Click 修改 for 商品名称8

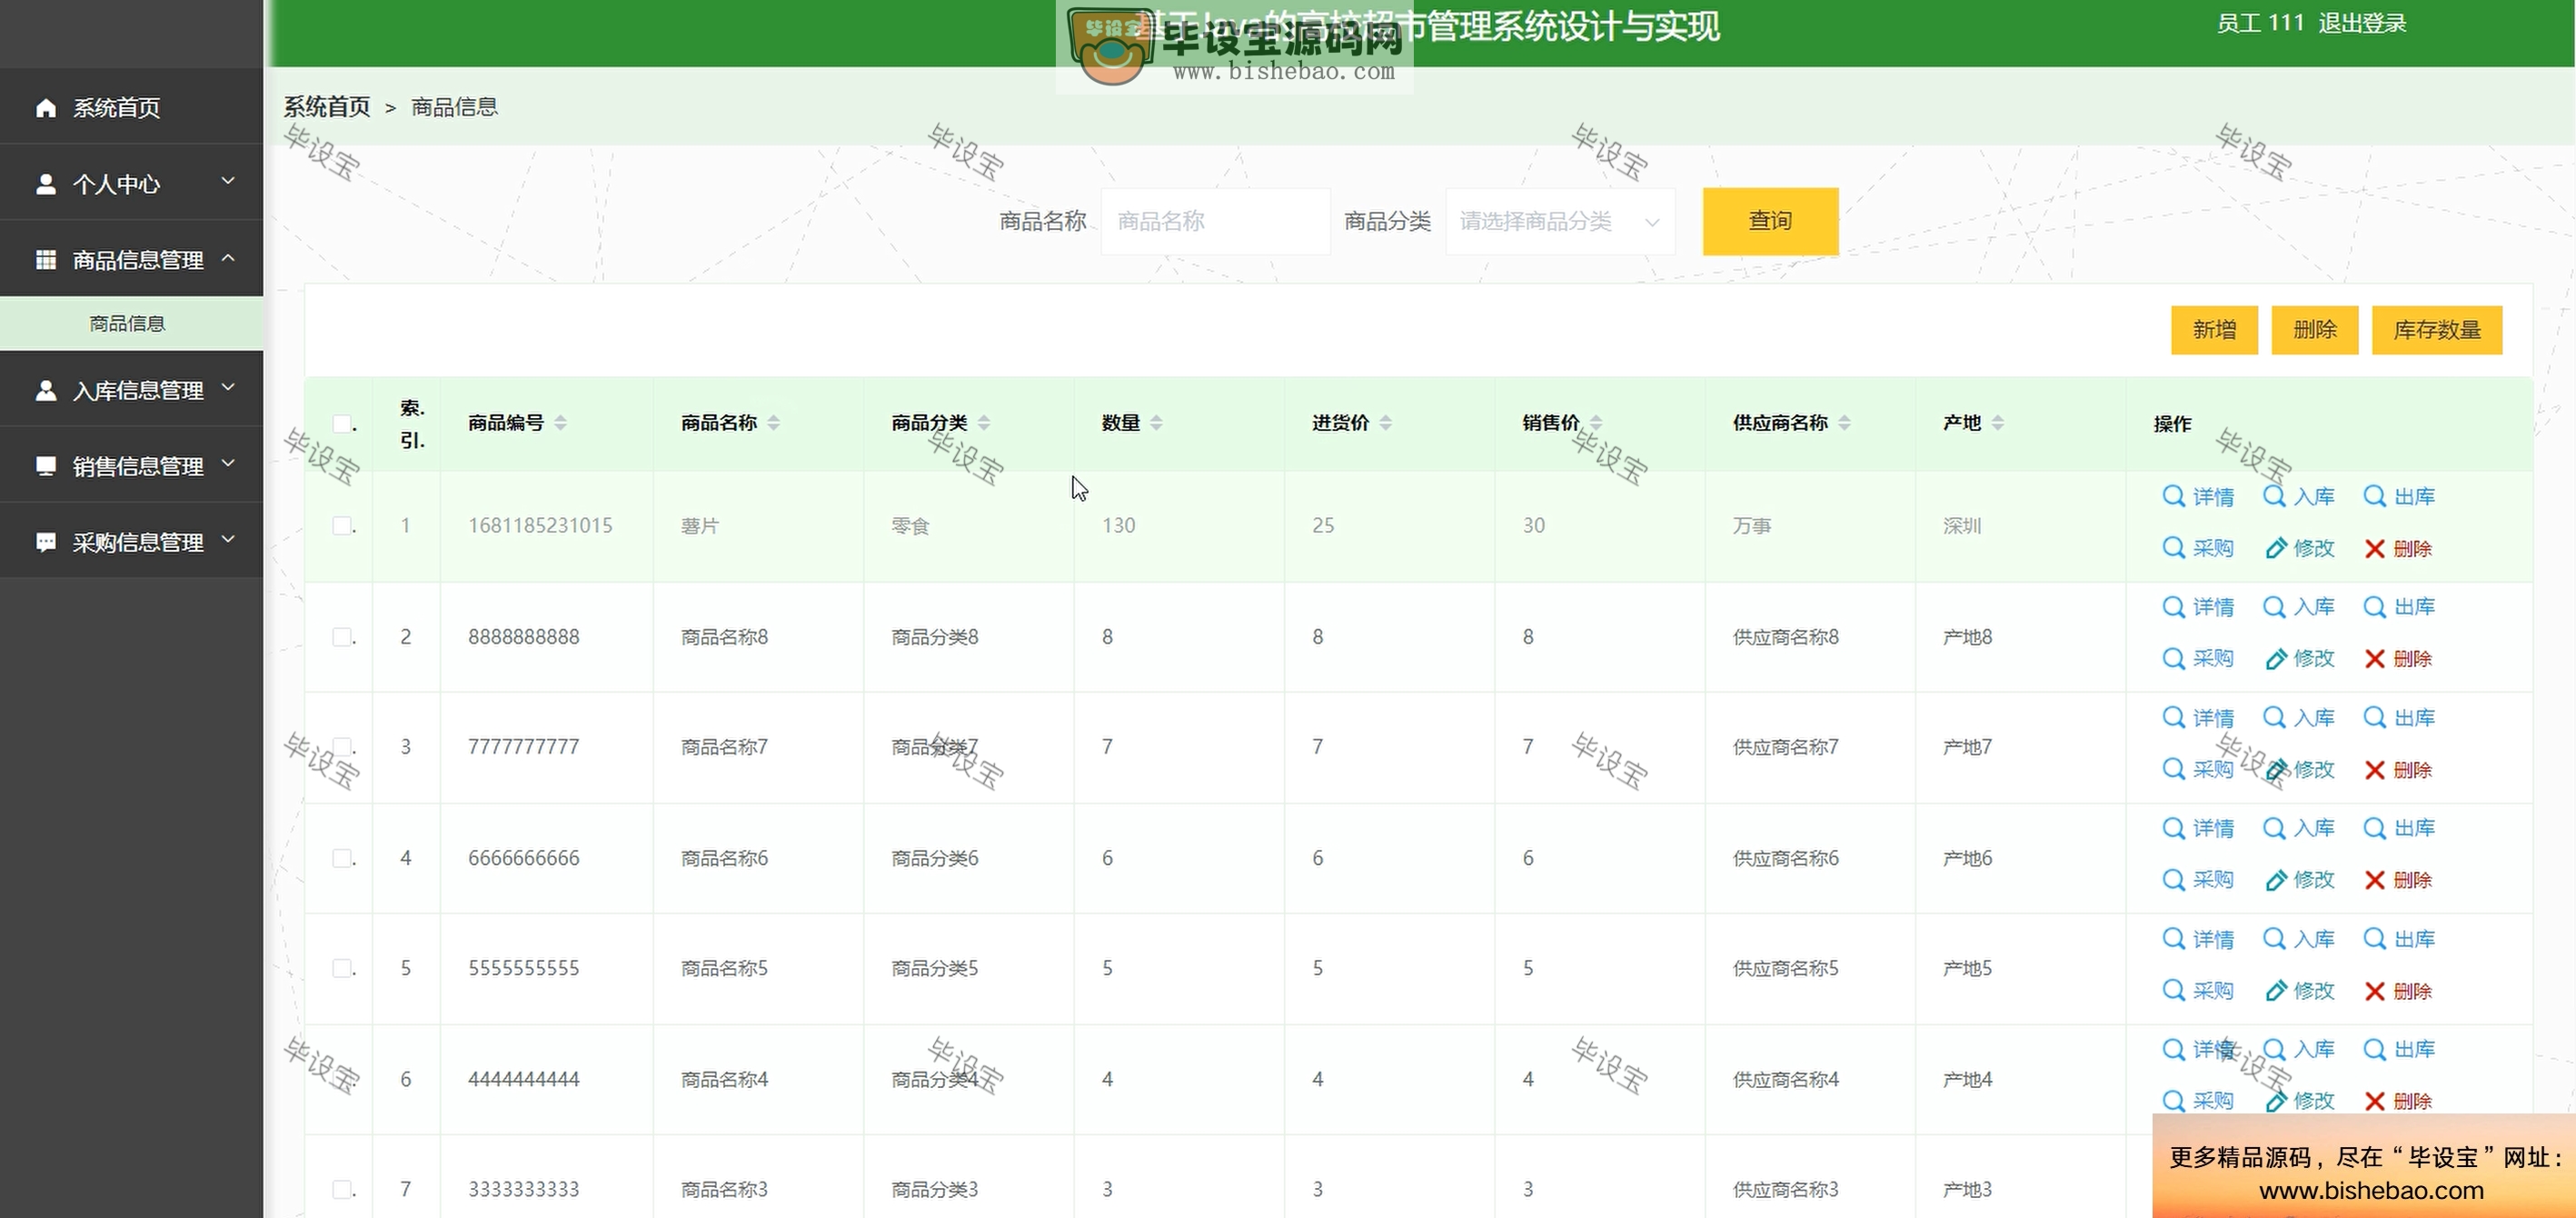2298,659
